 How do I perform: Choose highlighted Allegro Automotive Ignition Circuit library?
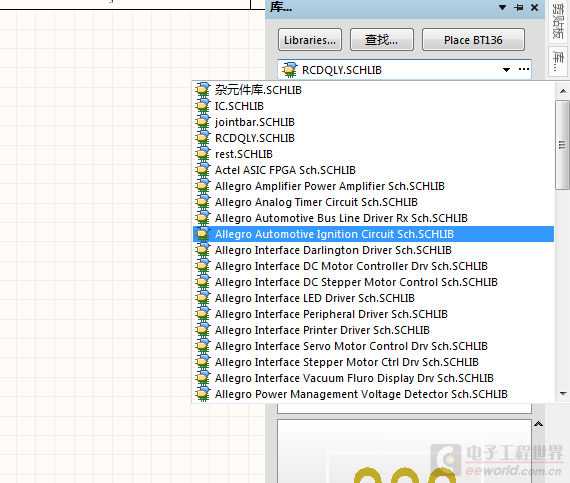pyautogui.click(x=373, y=234)
